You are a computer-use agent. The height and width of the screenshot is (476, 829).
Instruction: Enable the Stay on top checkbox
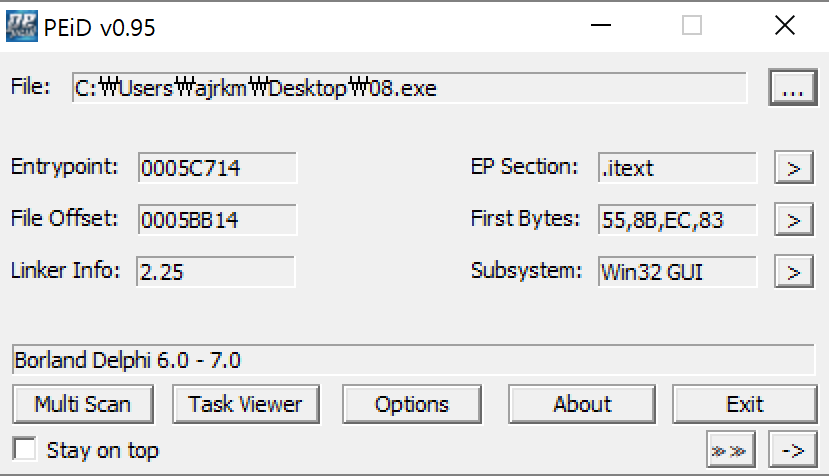point(25,450)
